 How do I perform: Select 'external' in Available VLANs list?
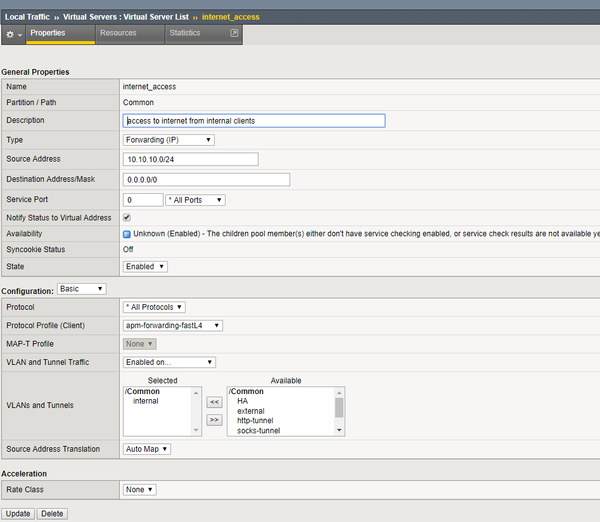(x=252, y=410)
